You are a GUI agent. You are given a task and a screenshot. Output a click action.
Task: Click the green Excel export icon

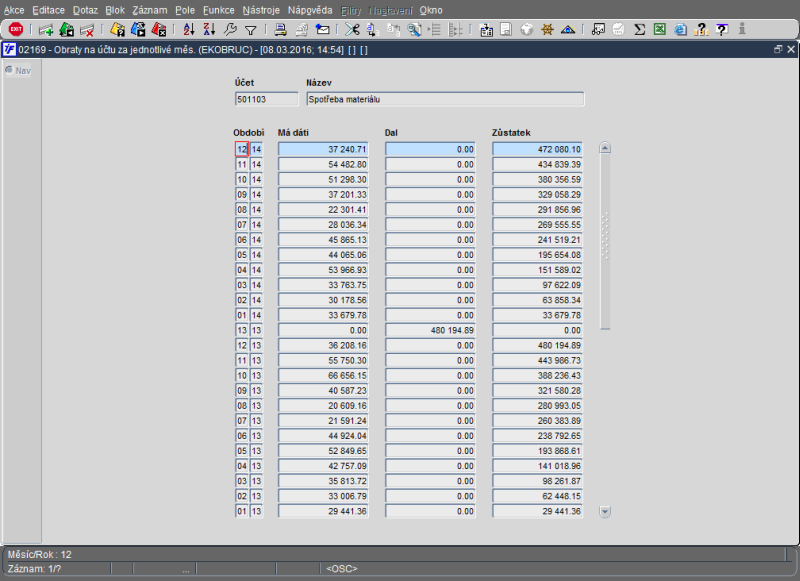660,29
